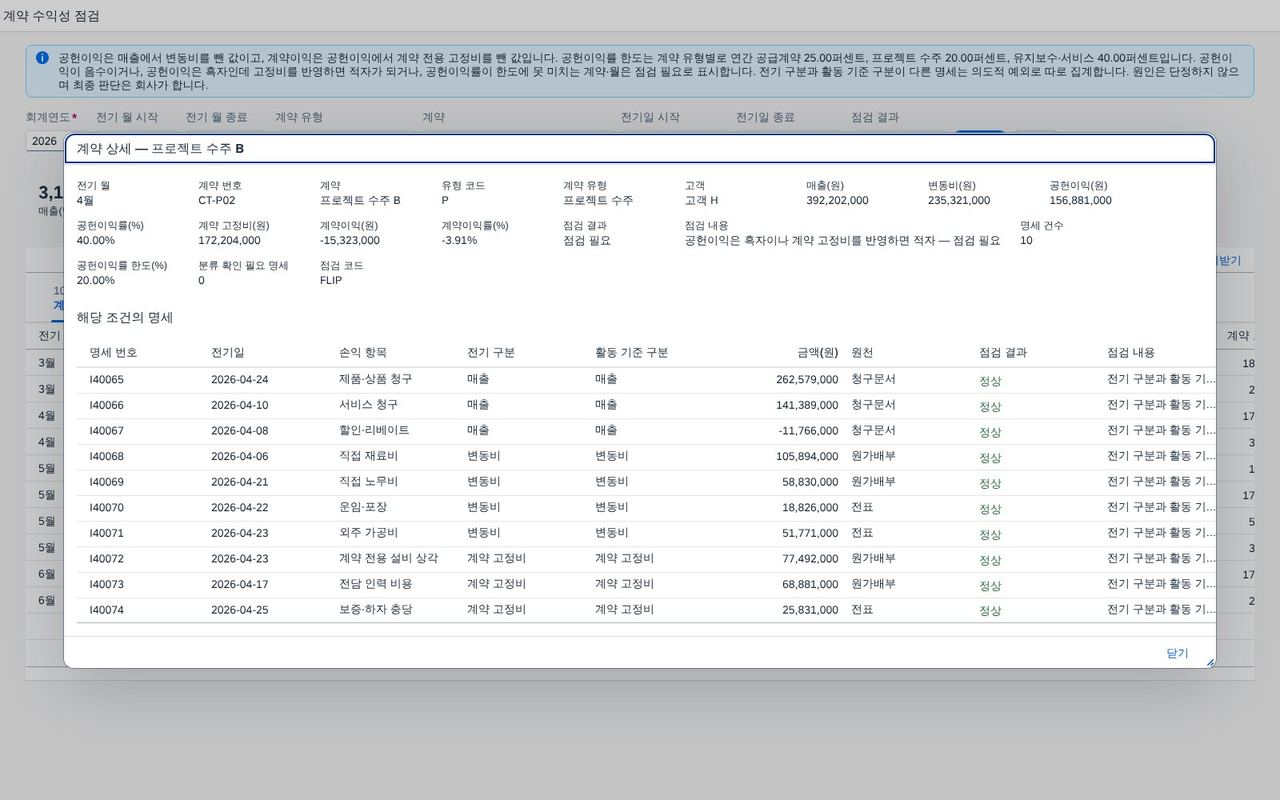Click the 할인·리베이트 item cell
Viewport: 1280px width, 800px height.
click(x=374, y=430)
